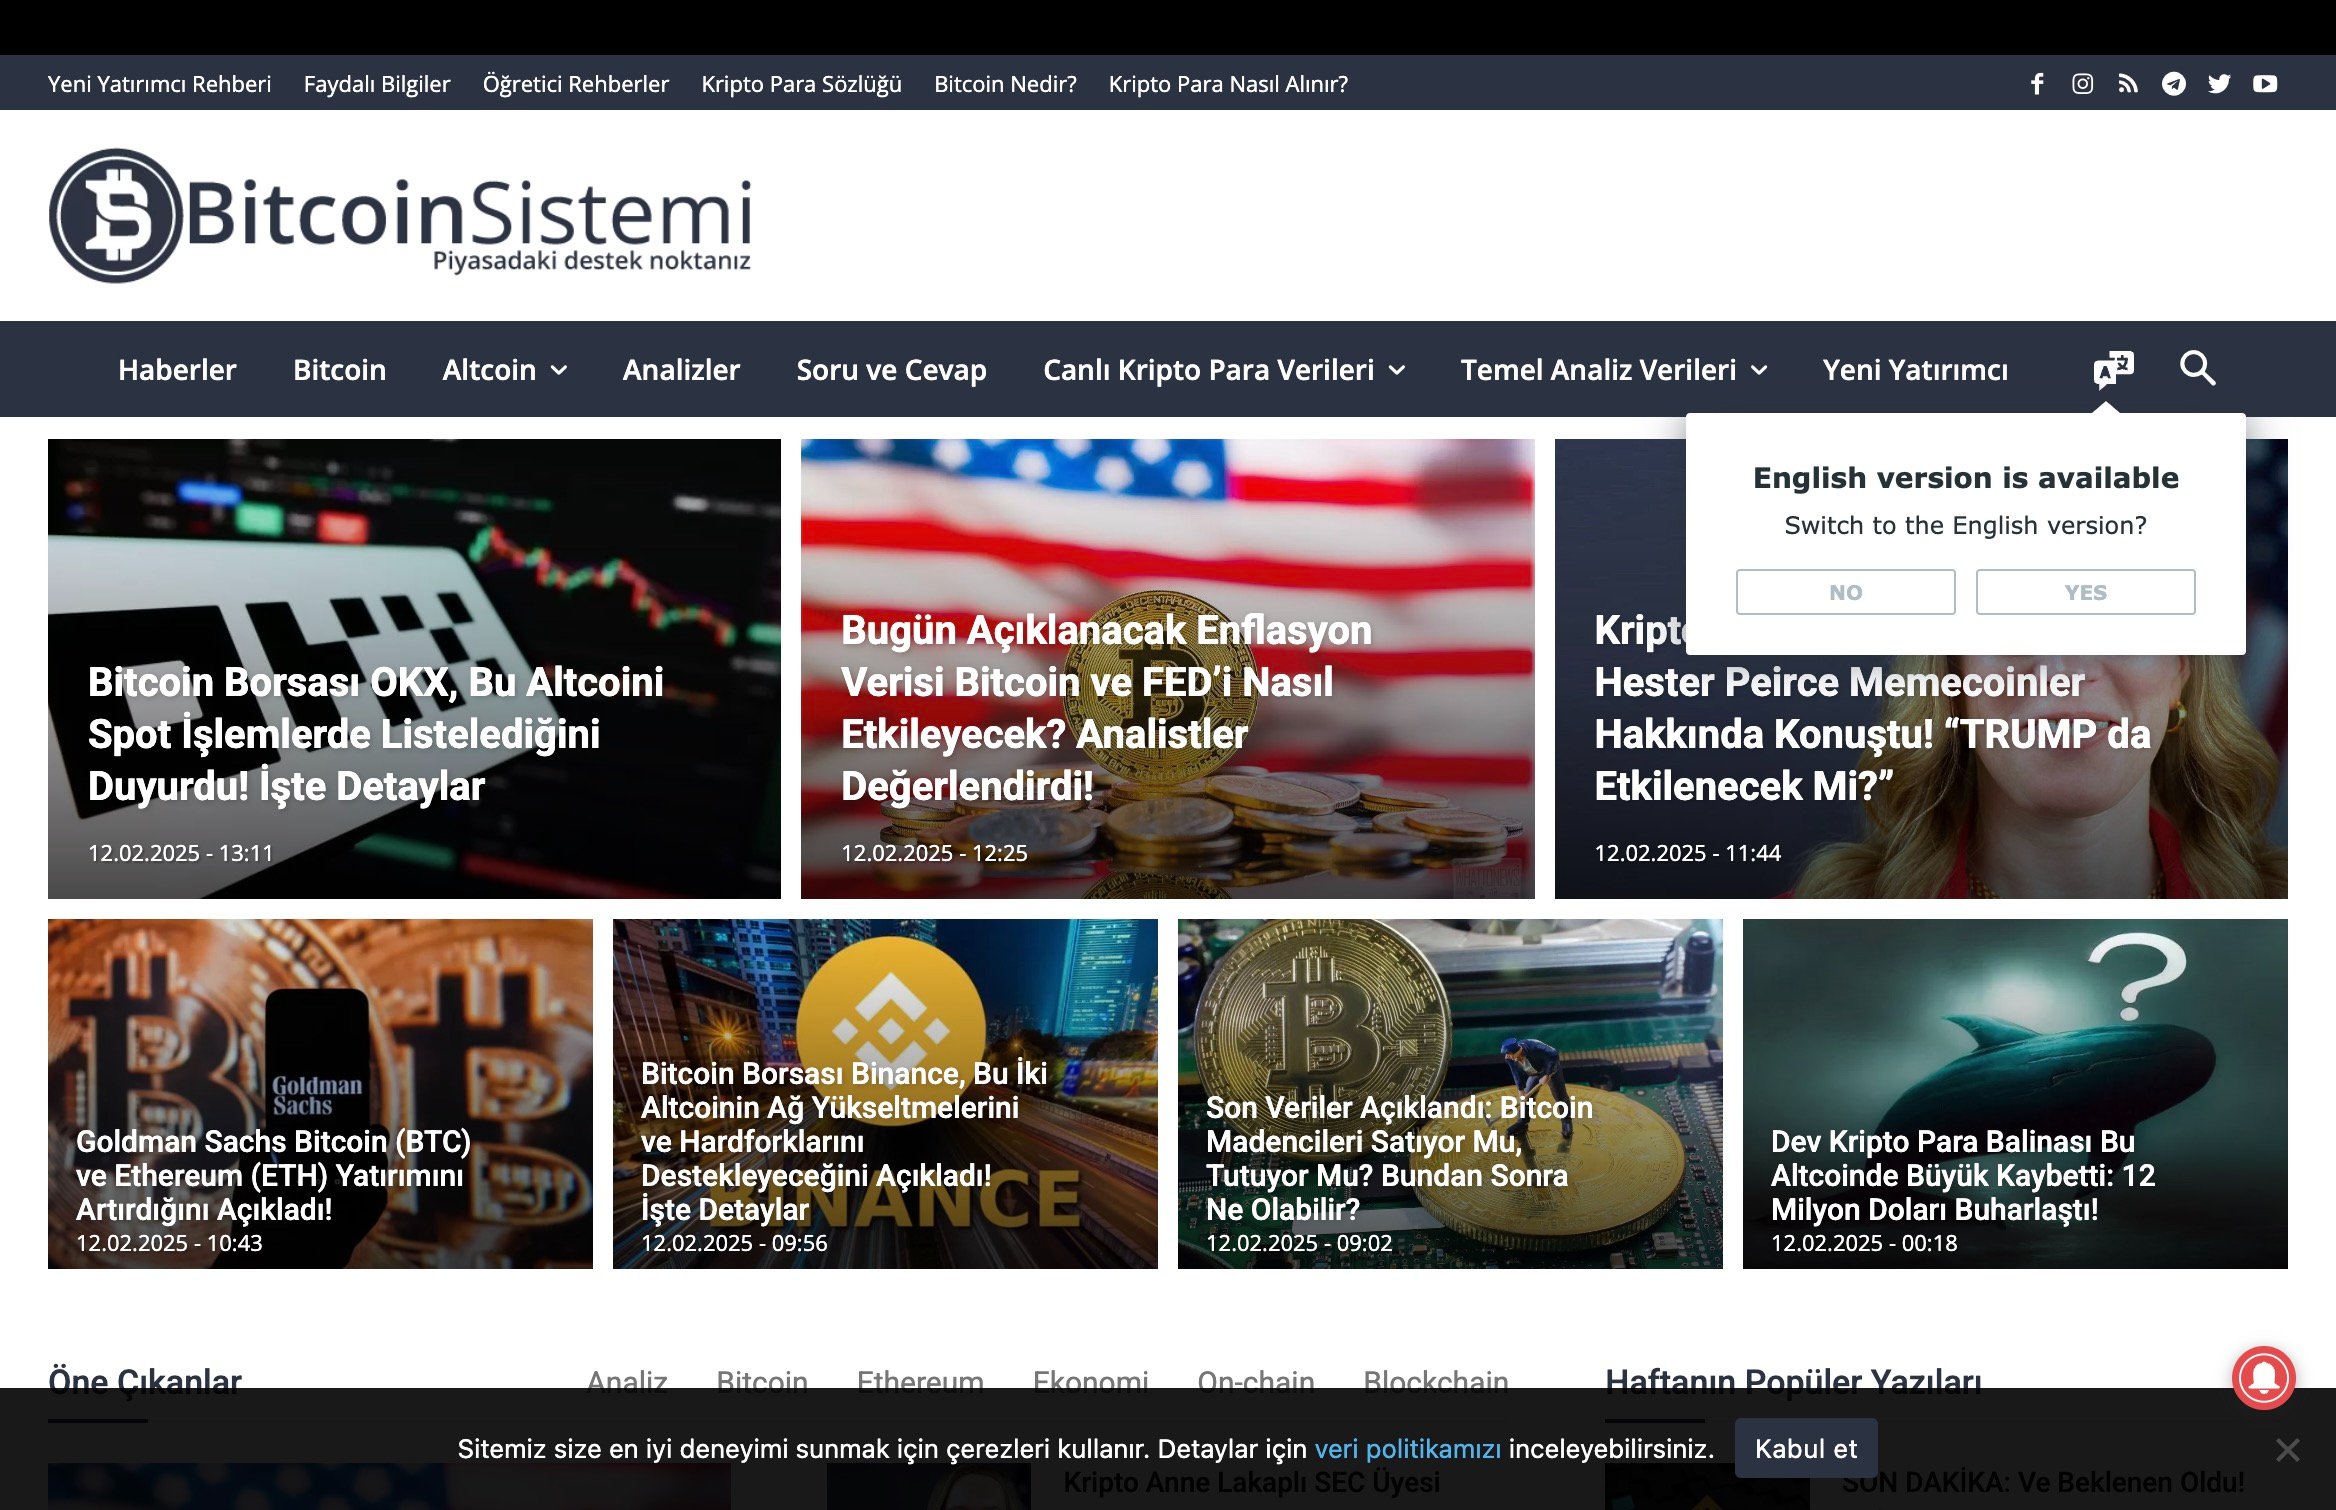Click the red notification bell icon
This screenshot has height=1510, width=2336.
tap(2264, 1378)
